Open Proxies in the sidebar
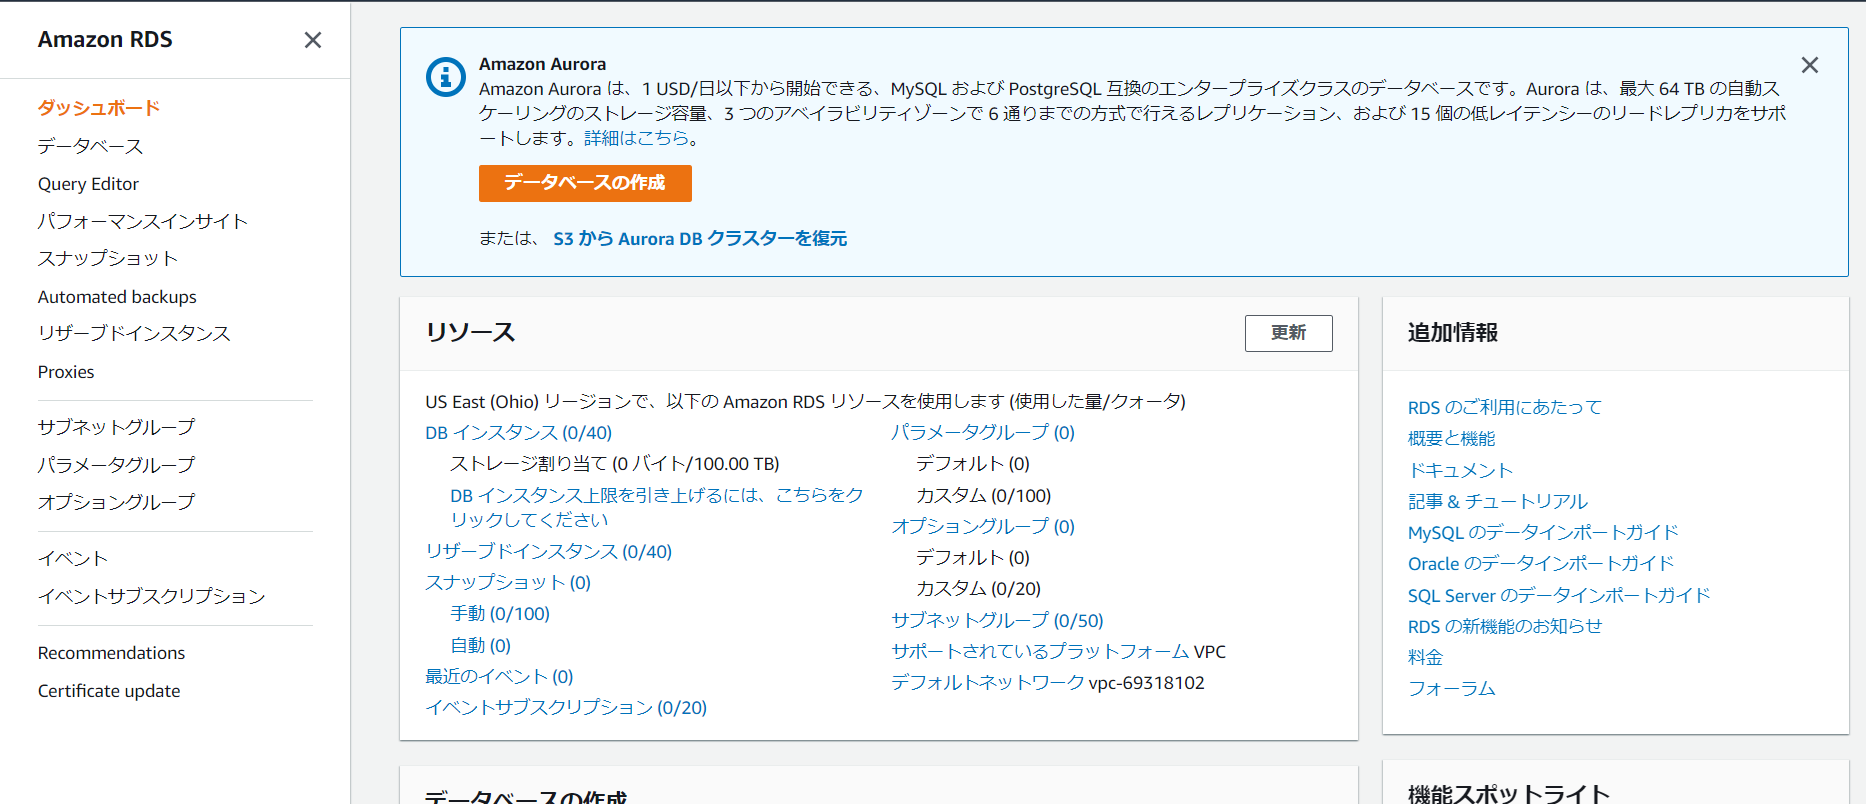 click(x=66, y=372)
